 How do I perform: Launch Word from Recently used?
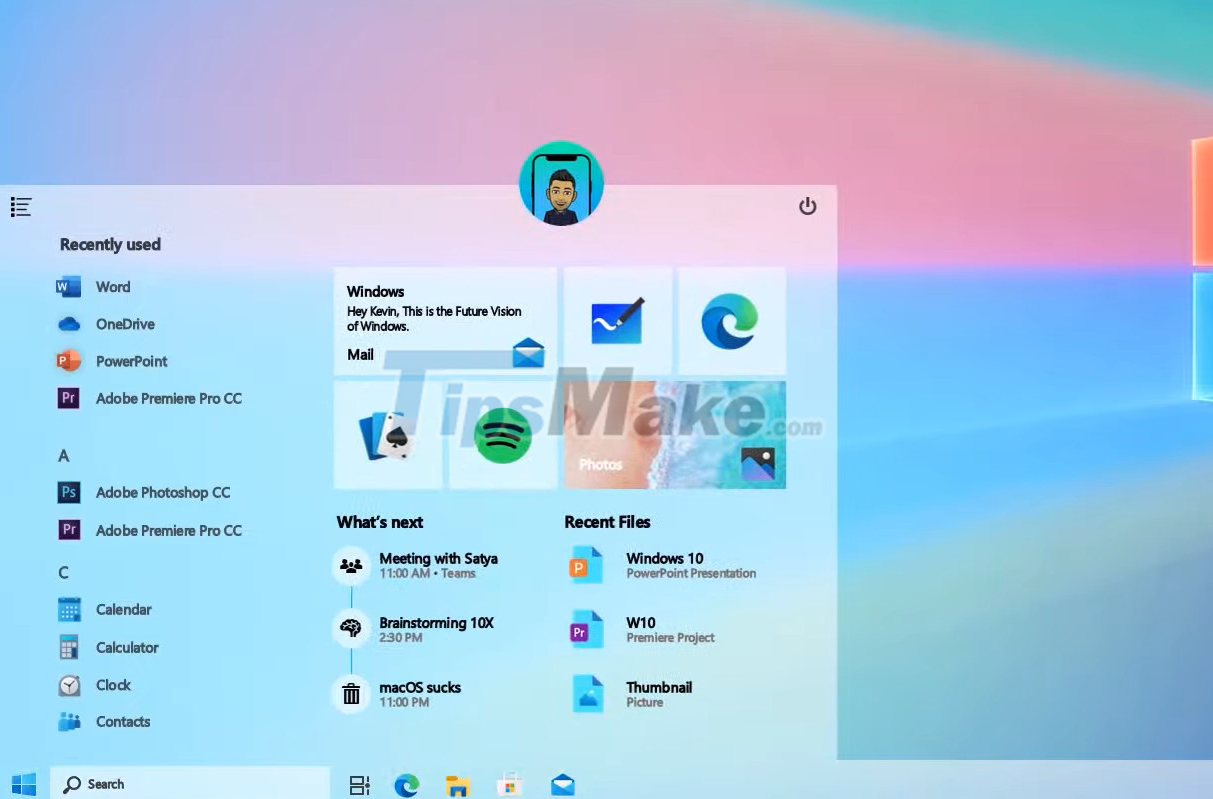112,287
